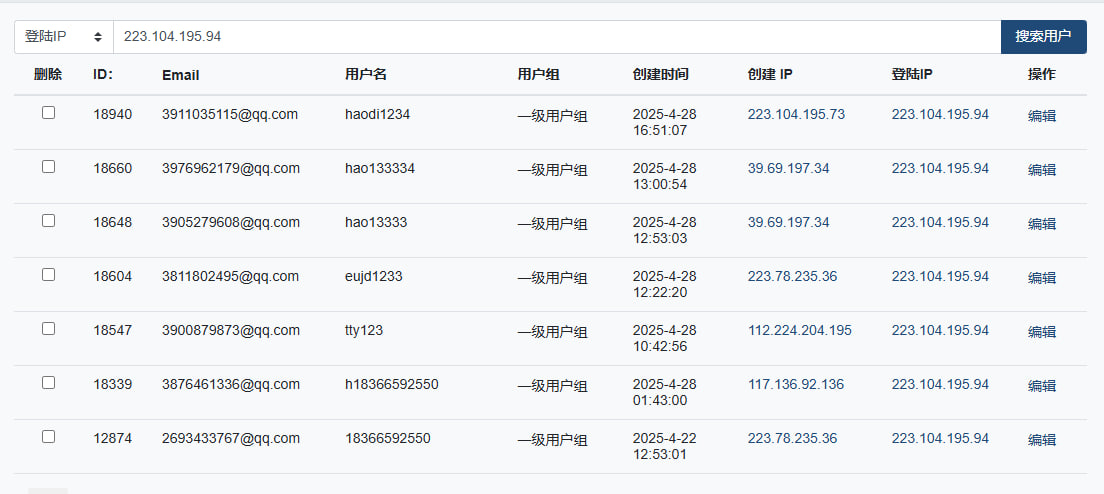Open 编辑 for user h18366592550

pyautogui.click(x=1041, y=386)
